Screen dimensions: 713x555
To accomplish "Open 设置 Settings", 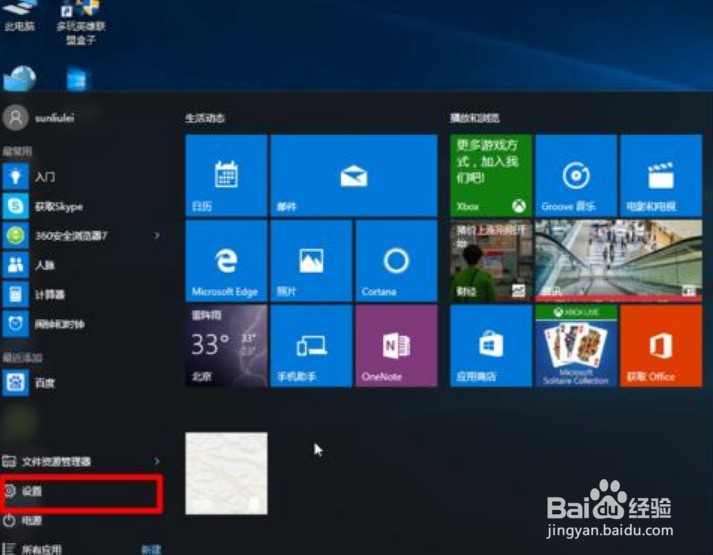I will click(82, 491).
